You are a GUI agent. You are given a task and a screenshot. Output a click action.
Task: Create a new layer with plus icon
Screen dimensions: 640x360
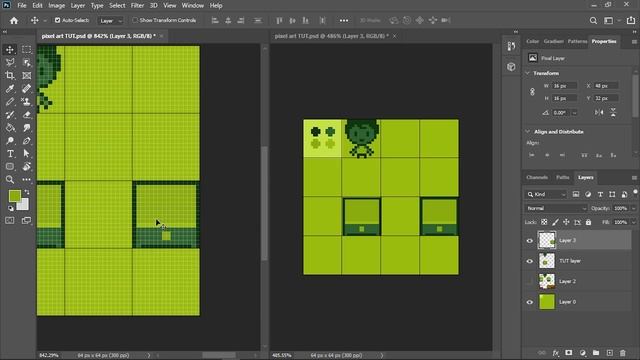[x=609, y=353]
